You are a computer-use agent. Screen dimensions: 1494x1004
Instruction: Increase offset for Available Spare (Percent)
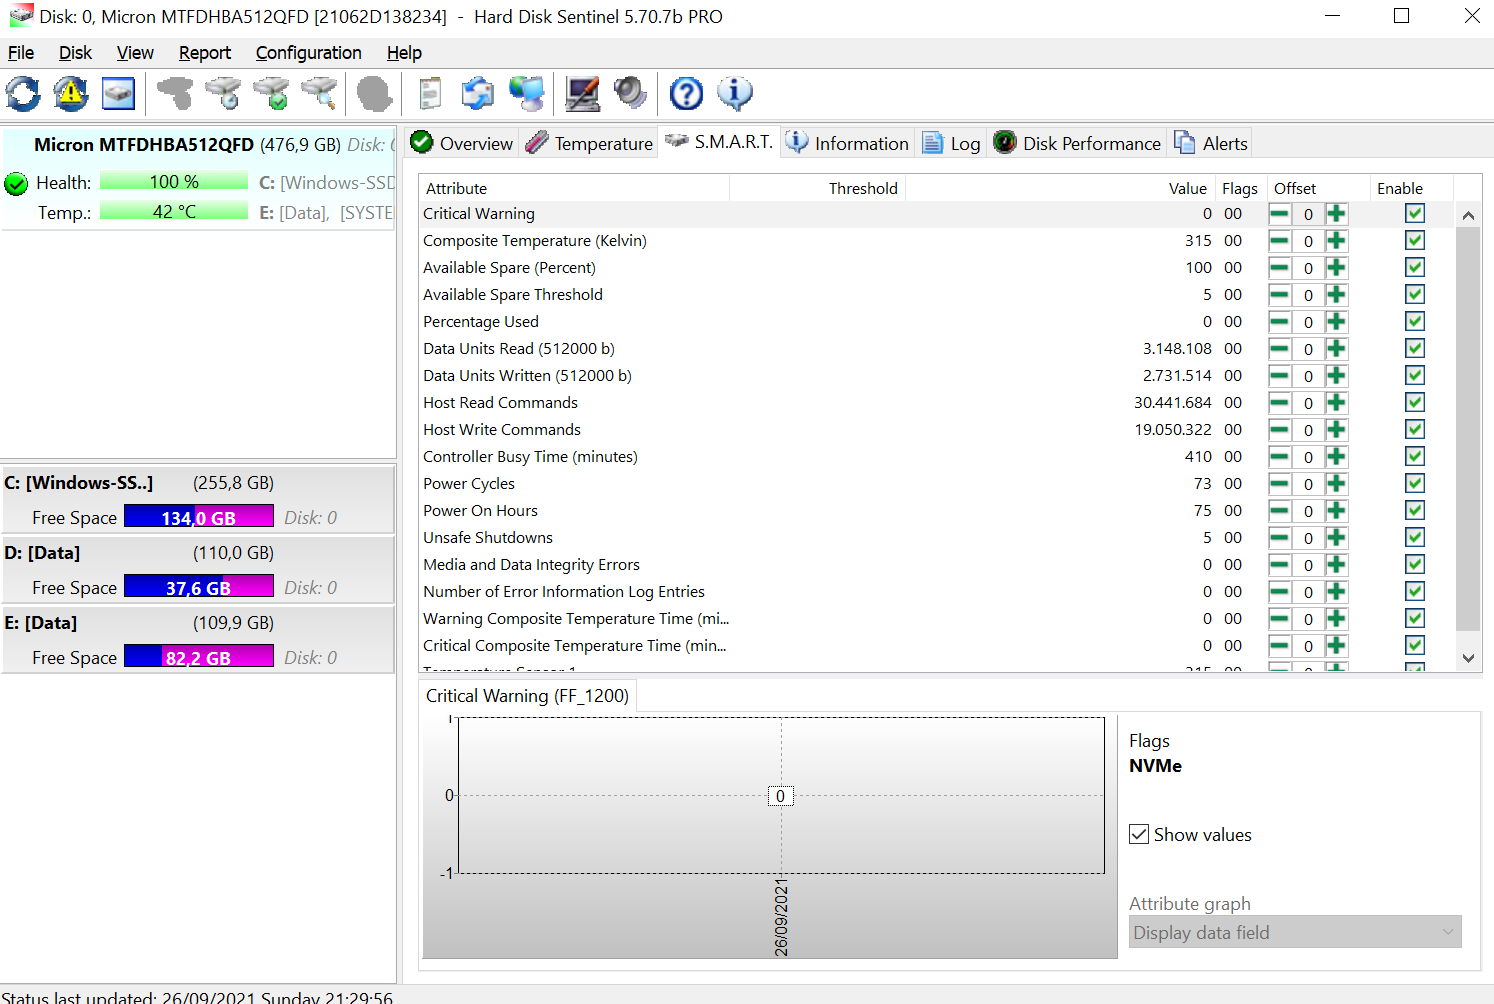1337,268
